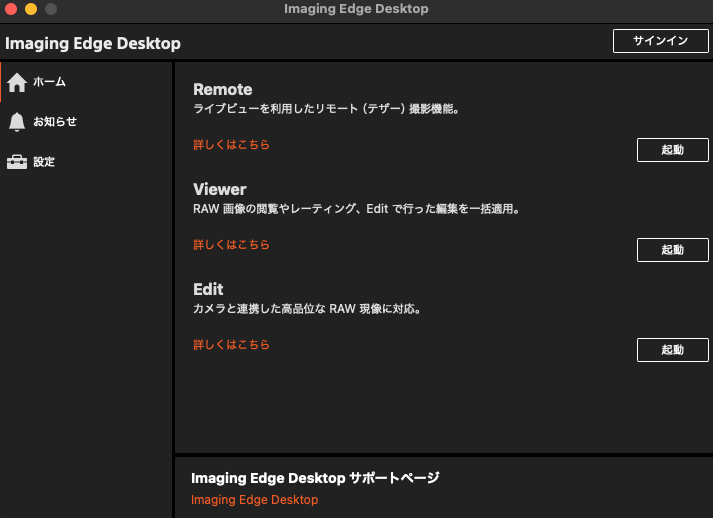713x518 pixels.
Task: Click the red close window button
Action: pos(11,9)
